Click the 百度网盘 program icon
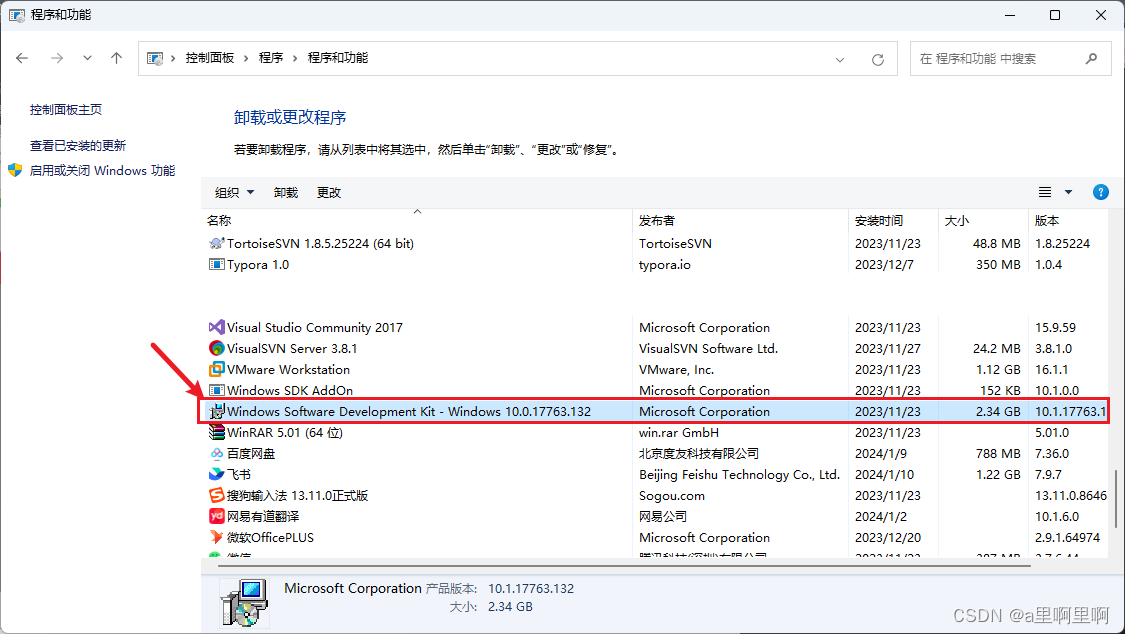This screenshot has height=634, width=1125. pos(217,453)
